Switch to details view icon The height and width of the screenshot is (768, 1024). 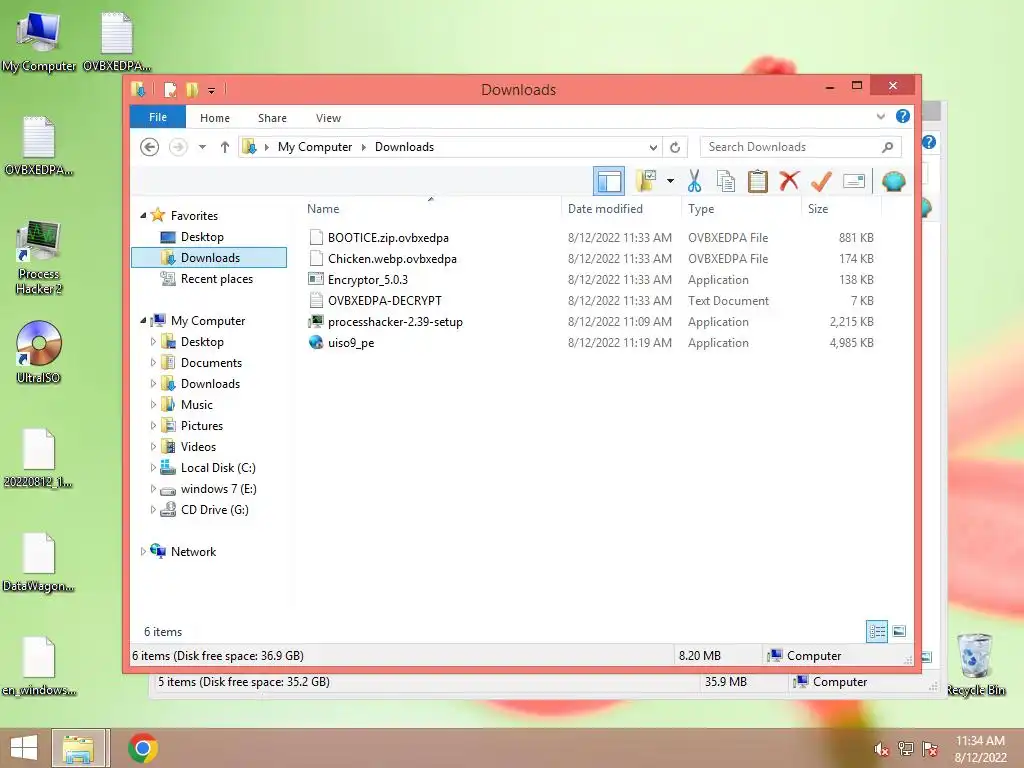(x=877, y=631)
